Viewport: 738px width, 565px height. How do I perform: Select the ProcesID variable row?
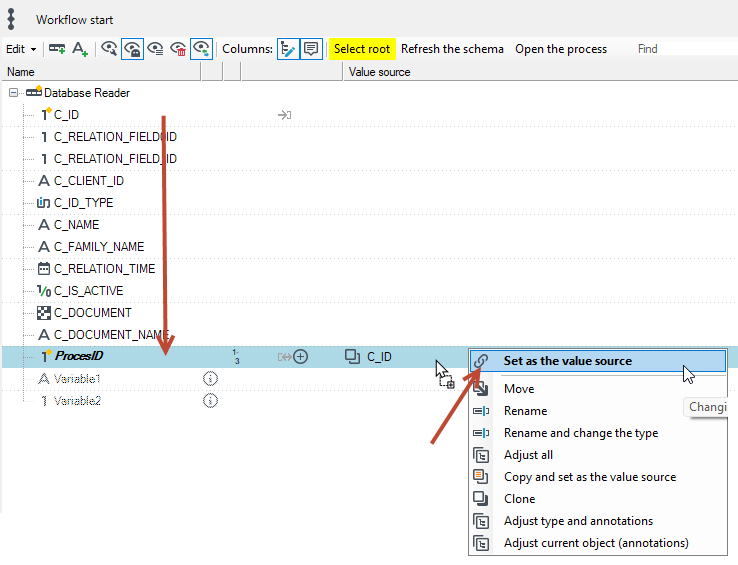pyautogui.click(x=79, y=356)
